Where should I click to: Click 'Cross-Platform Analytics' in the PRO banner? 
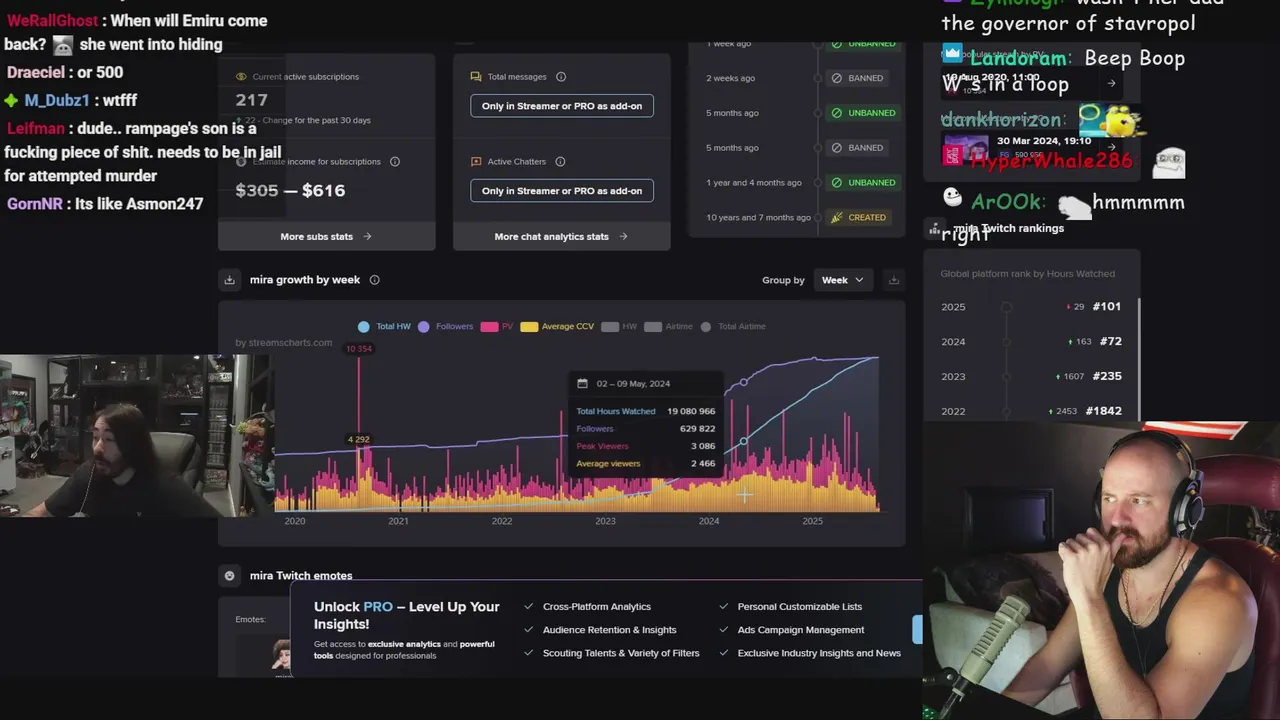pos(596,607)
